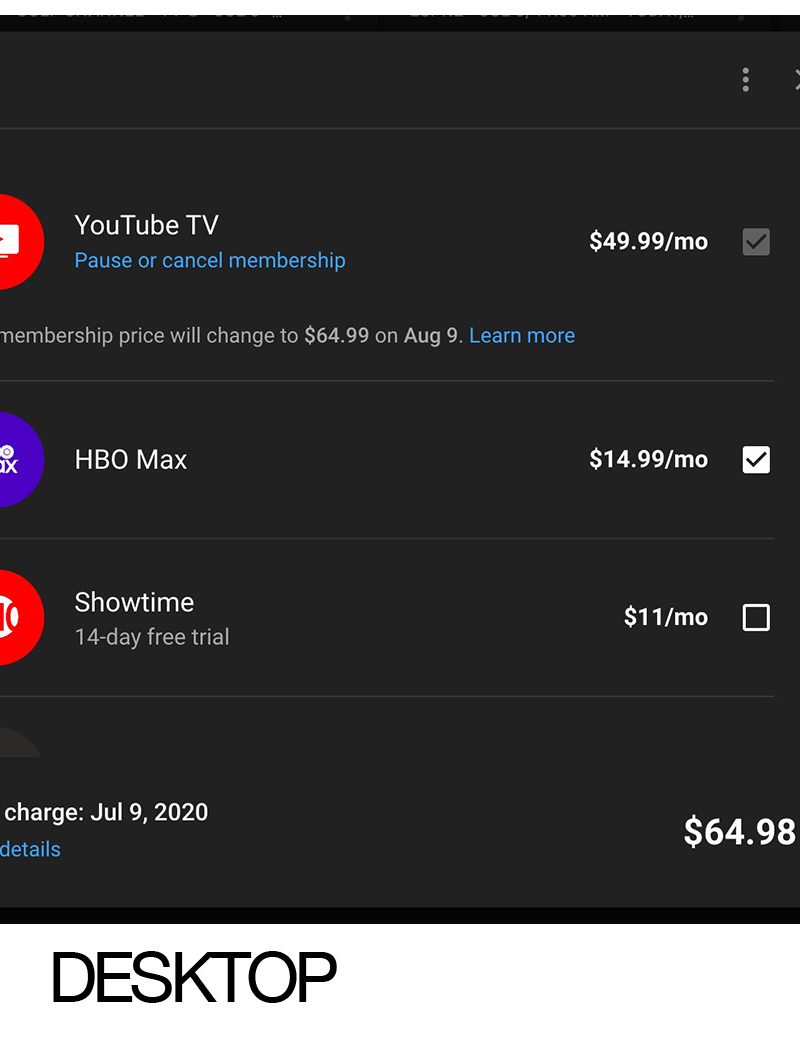Viewport: 800px width, 1050px height.
Task: Select the HBO Max row label
Action: pos(131,460)
